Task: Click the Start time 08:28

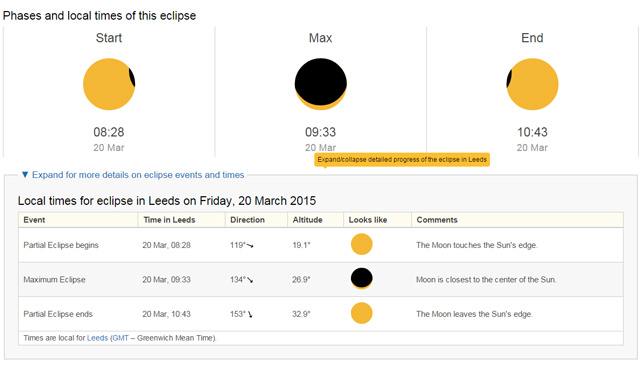Action: [109, 132]
